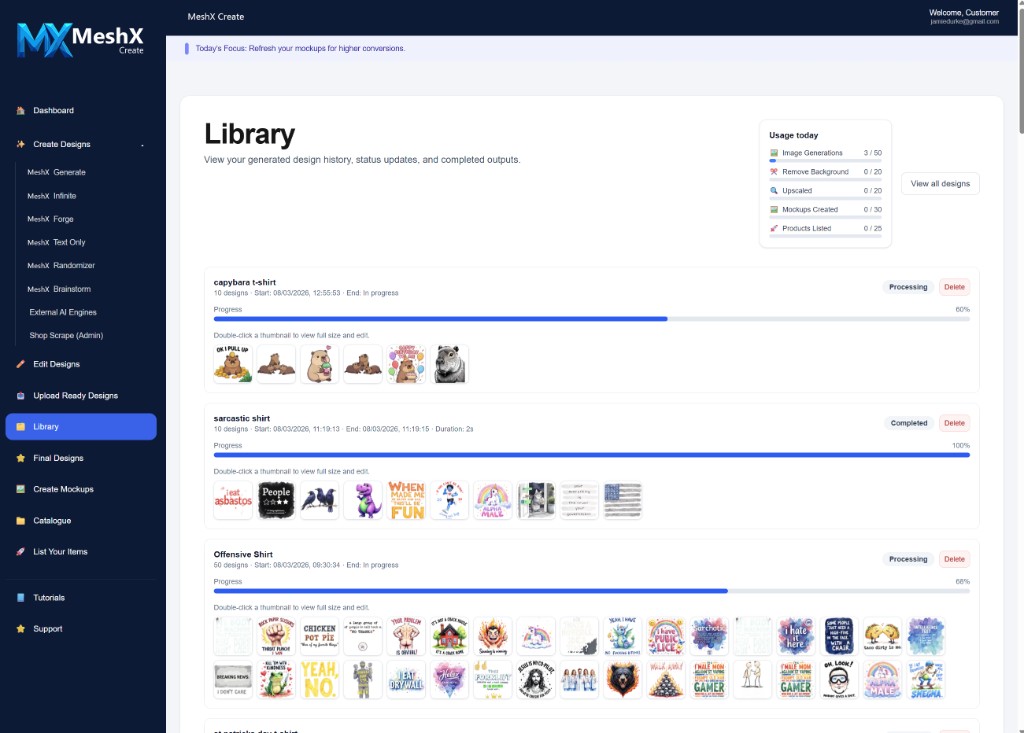
Task: Click the Upscaled magnifier icon
Action: click(x=774, y=190)
